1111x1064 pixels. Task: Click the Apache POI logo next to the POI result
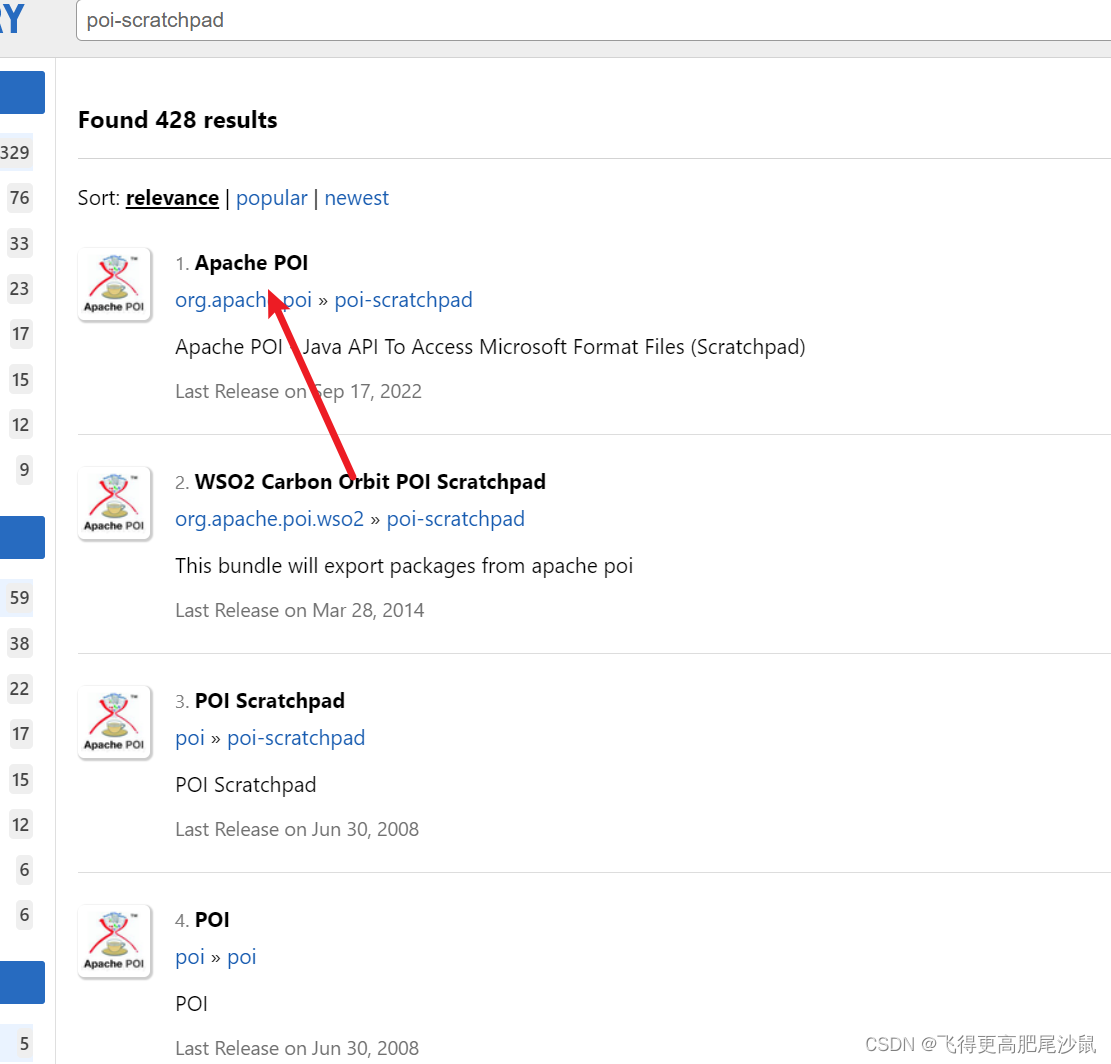coord(114,941)
